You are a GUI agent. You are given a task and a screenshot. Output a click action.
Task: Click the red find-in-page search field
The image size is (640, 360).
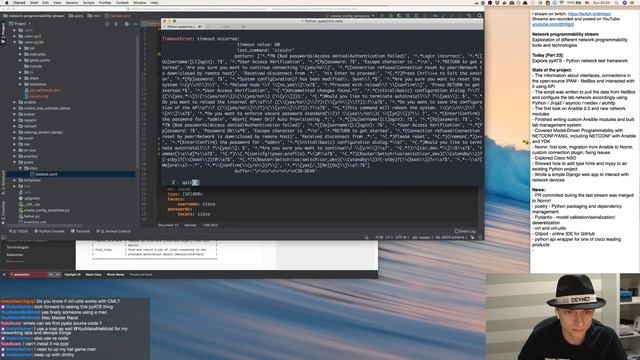click(28, 275)
